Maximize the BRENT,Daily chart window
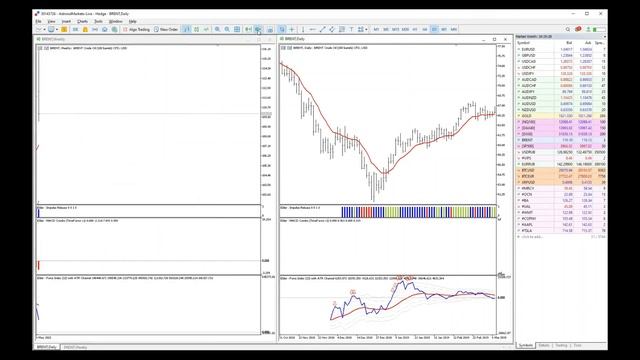The image size is (640, 360). click(x=494, y=39)
